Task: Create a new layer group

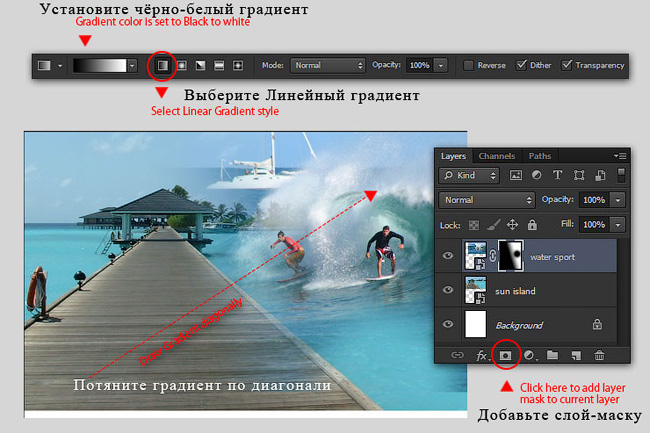Action: click(552, 355)
